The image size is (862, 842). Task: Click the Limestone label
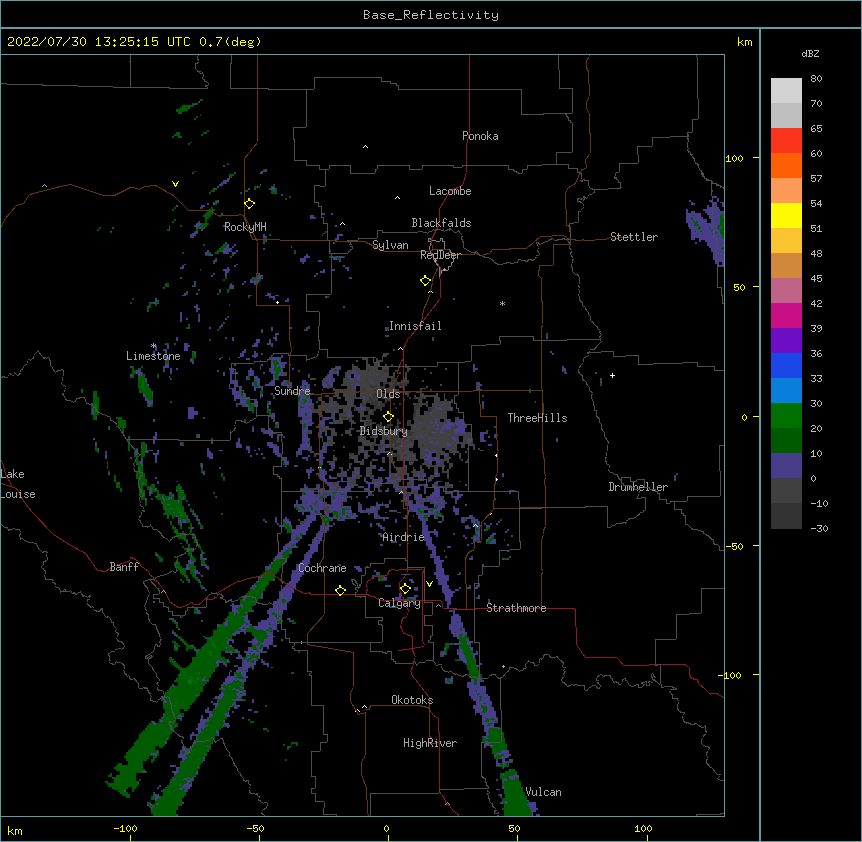point(153,356)
